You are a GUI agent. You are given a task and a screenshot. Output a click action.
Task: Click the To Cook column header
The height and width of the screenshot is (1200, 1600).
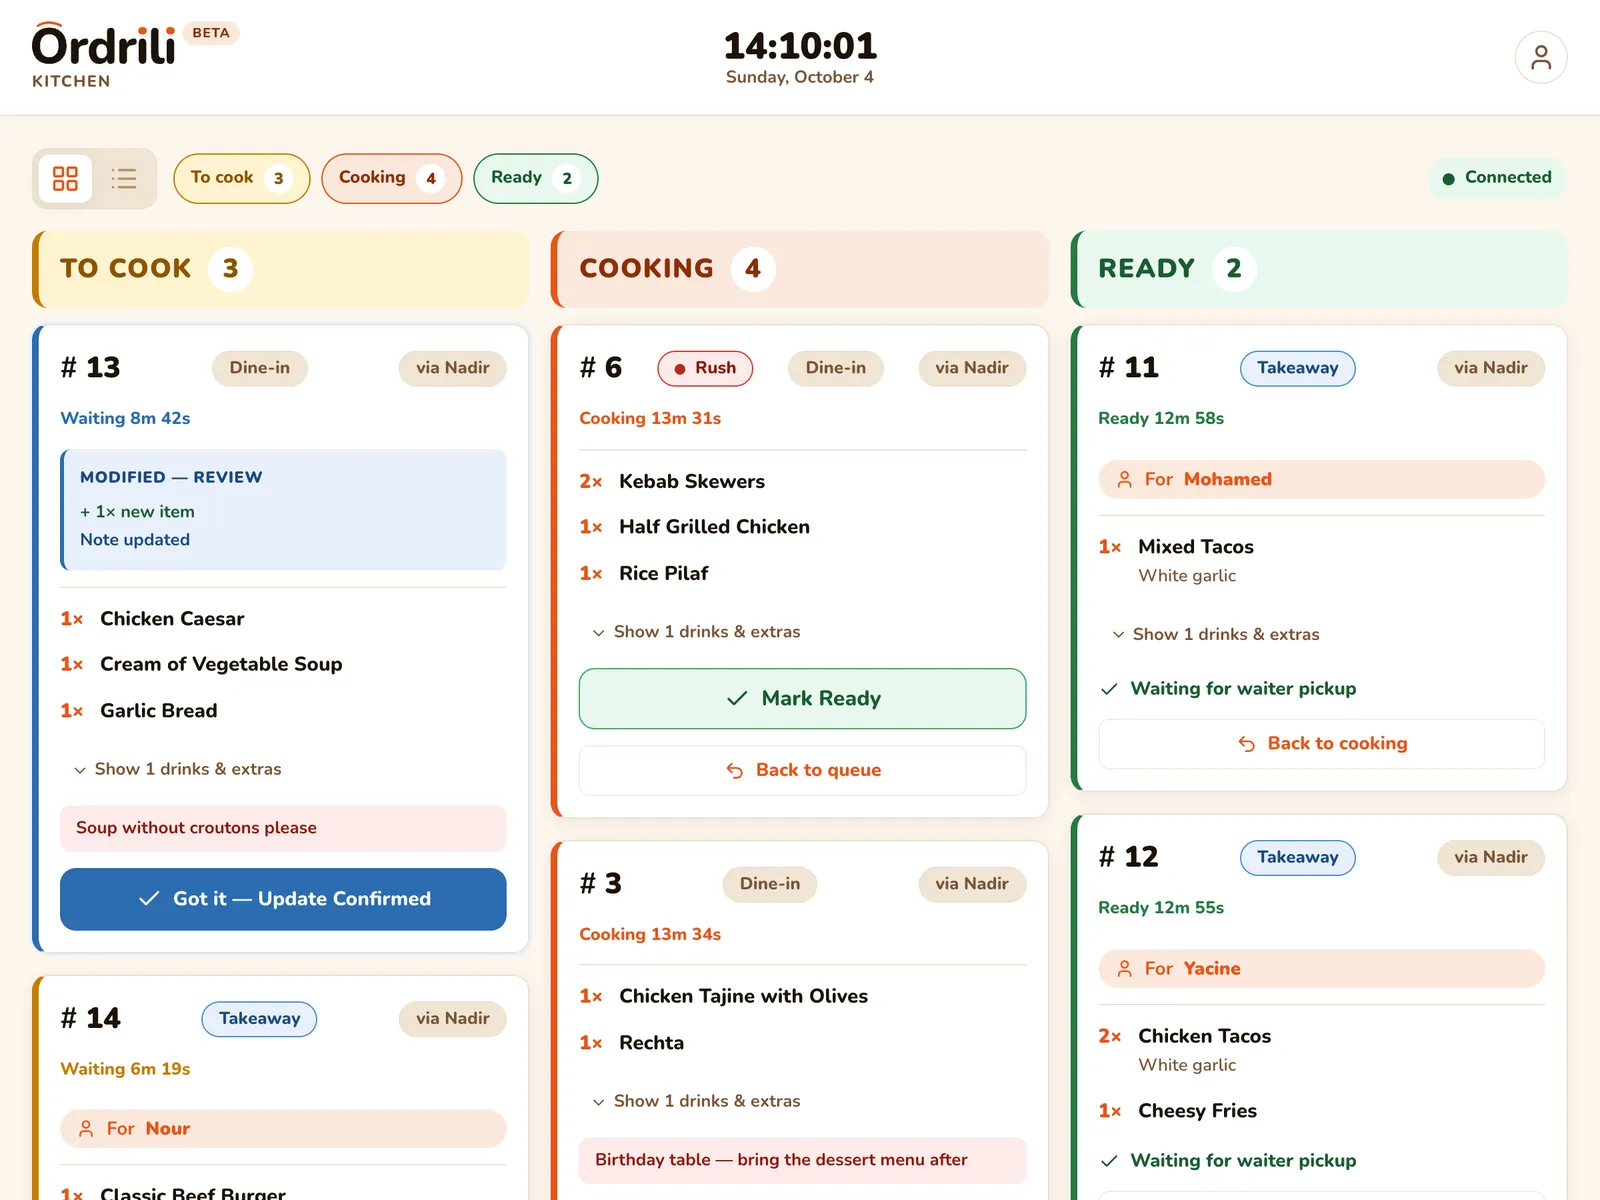(x=280, y=269)
